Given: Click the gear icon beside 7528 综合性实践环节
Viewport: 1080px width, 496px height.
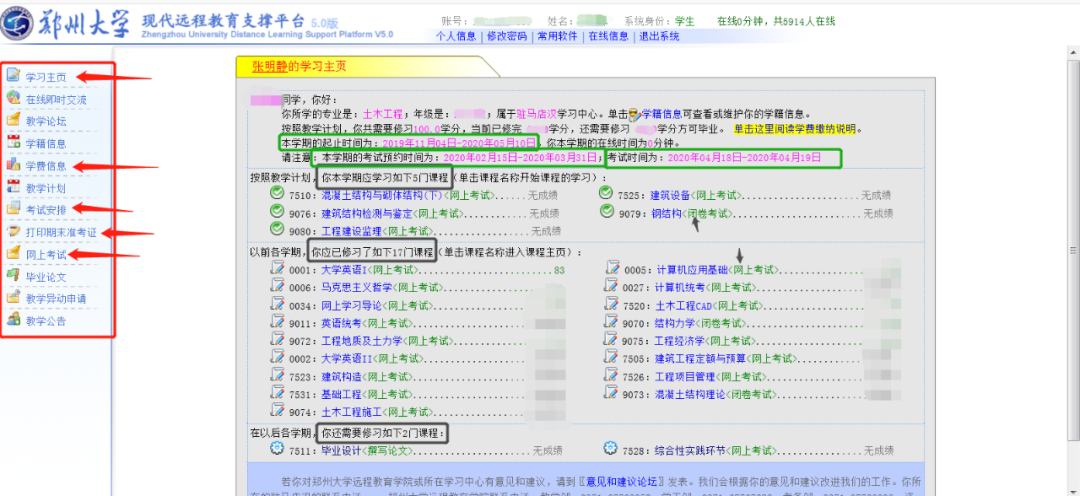Looking at the screenshot, I should point(610,448).
